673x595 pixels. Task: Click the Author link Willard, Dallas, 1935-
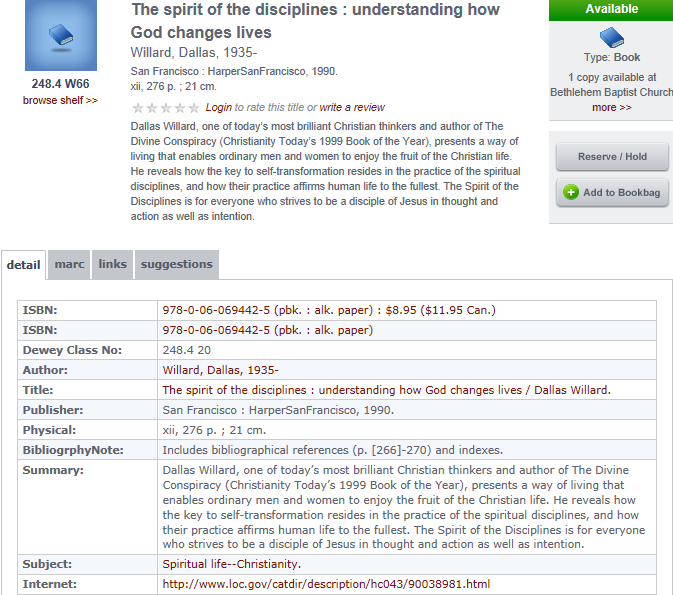tap(220, 370)
